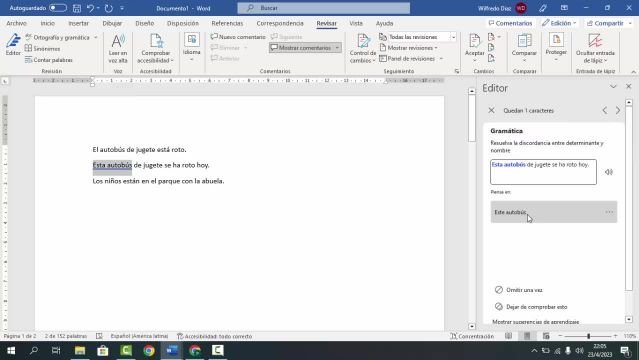Start Leer en voz alta
Viewport: 639px width, 360px height.
pos(118,48)
